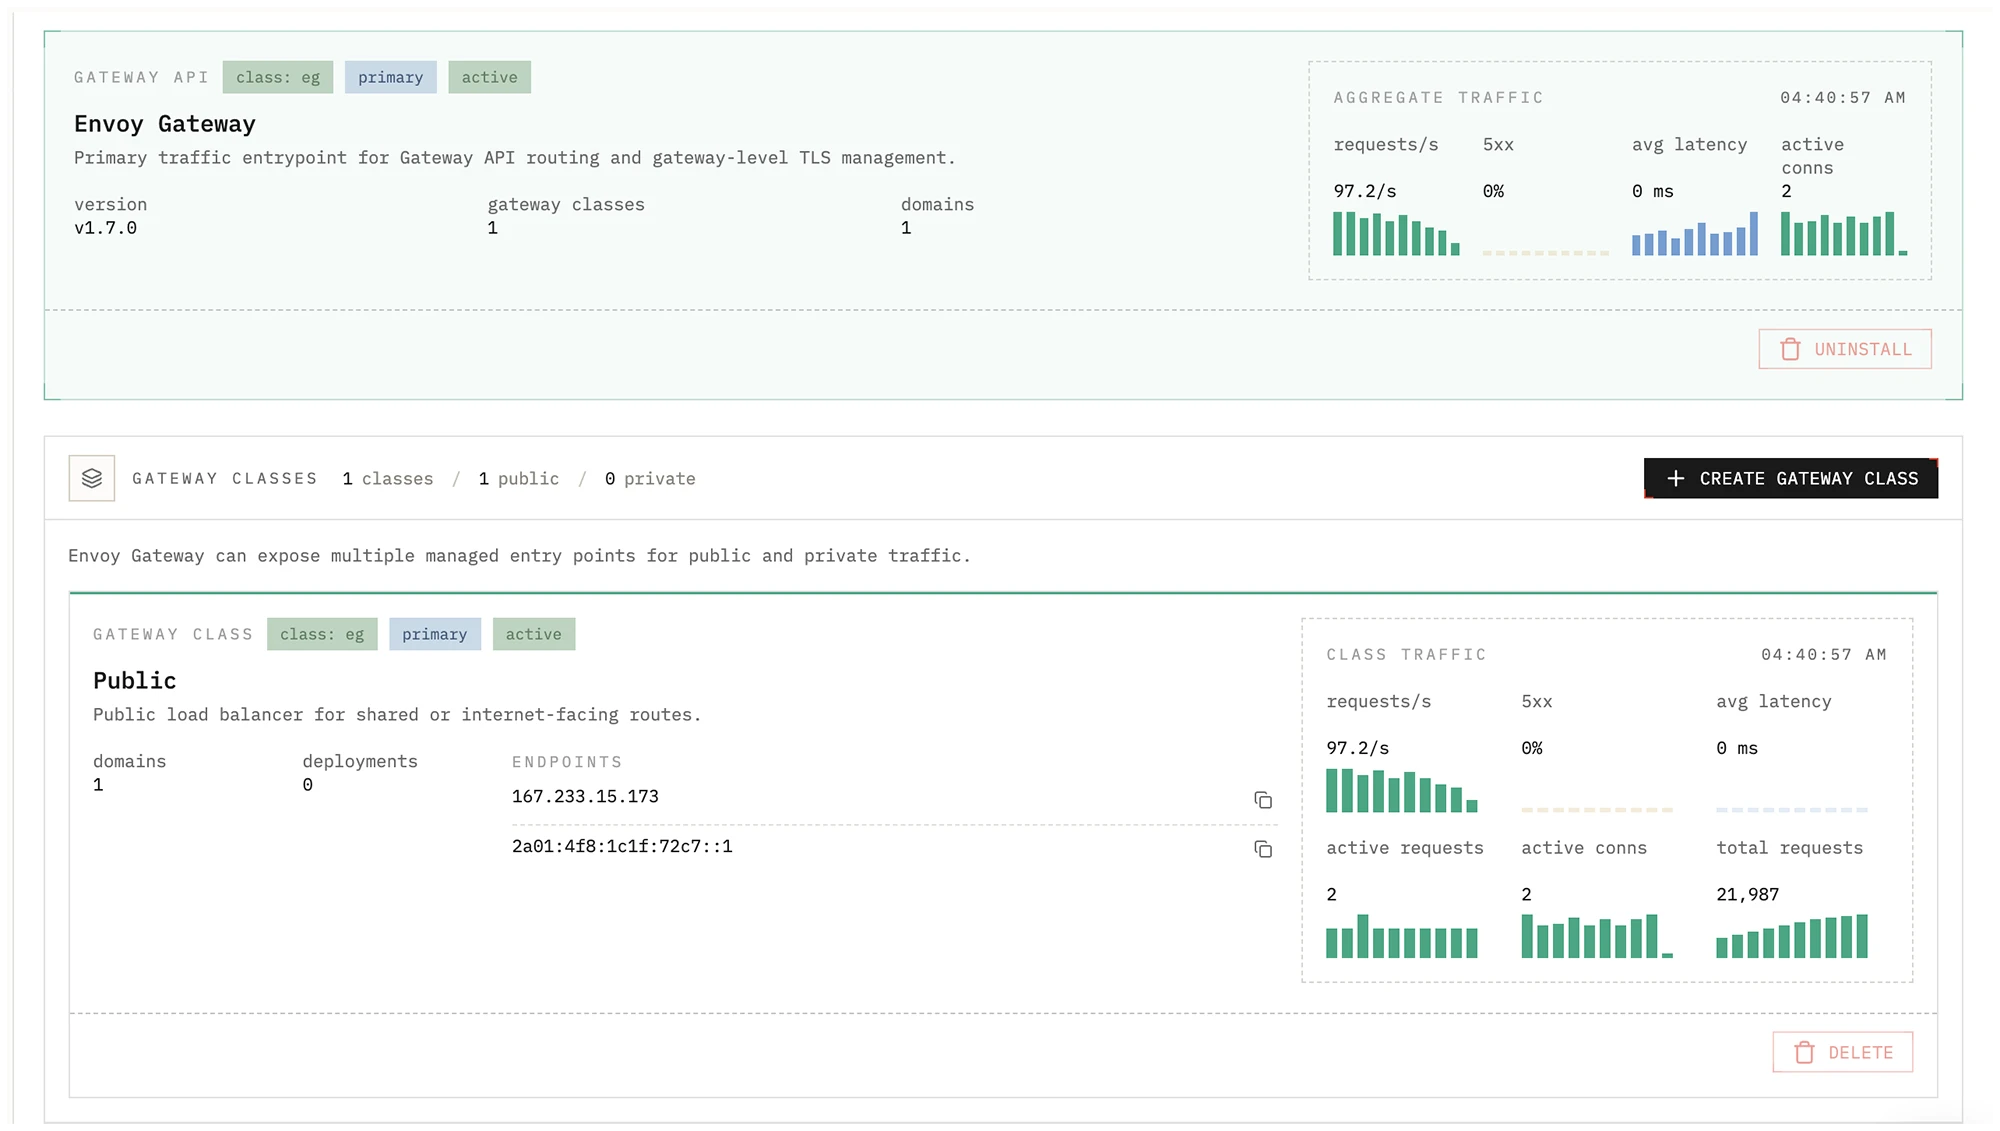Click the layers icon beside GATEWAY CLASSES
2000x1131 pixels.
click(x=92, y=478)
